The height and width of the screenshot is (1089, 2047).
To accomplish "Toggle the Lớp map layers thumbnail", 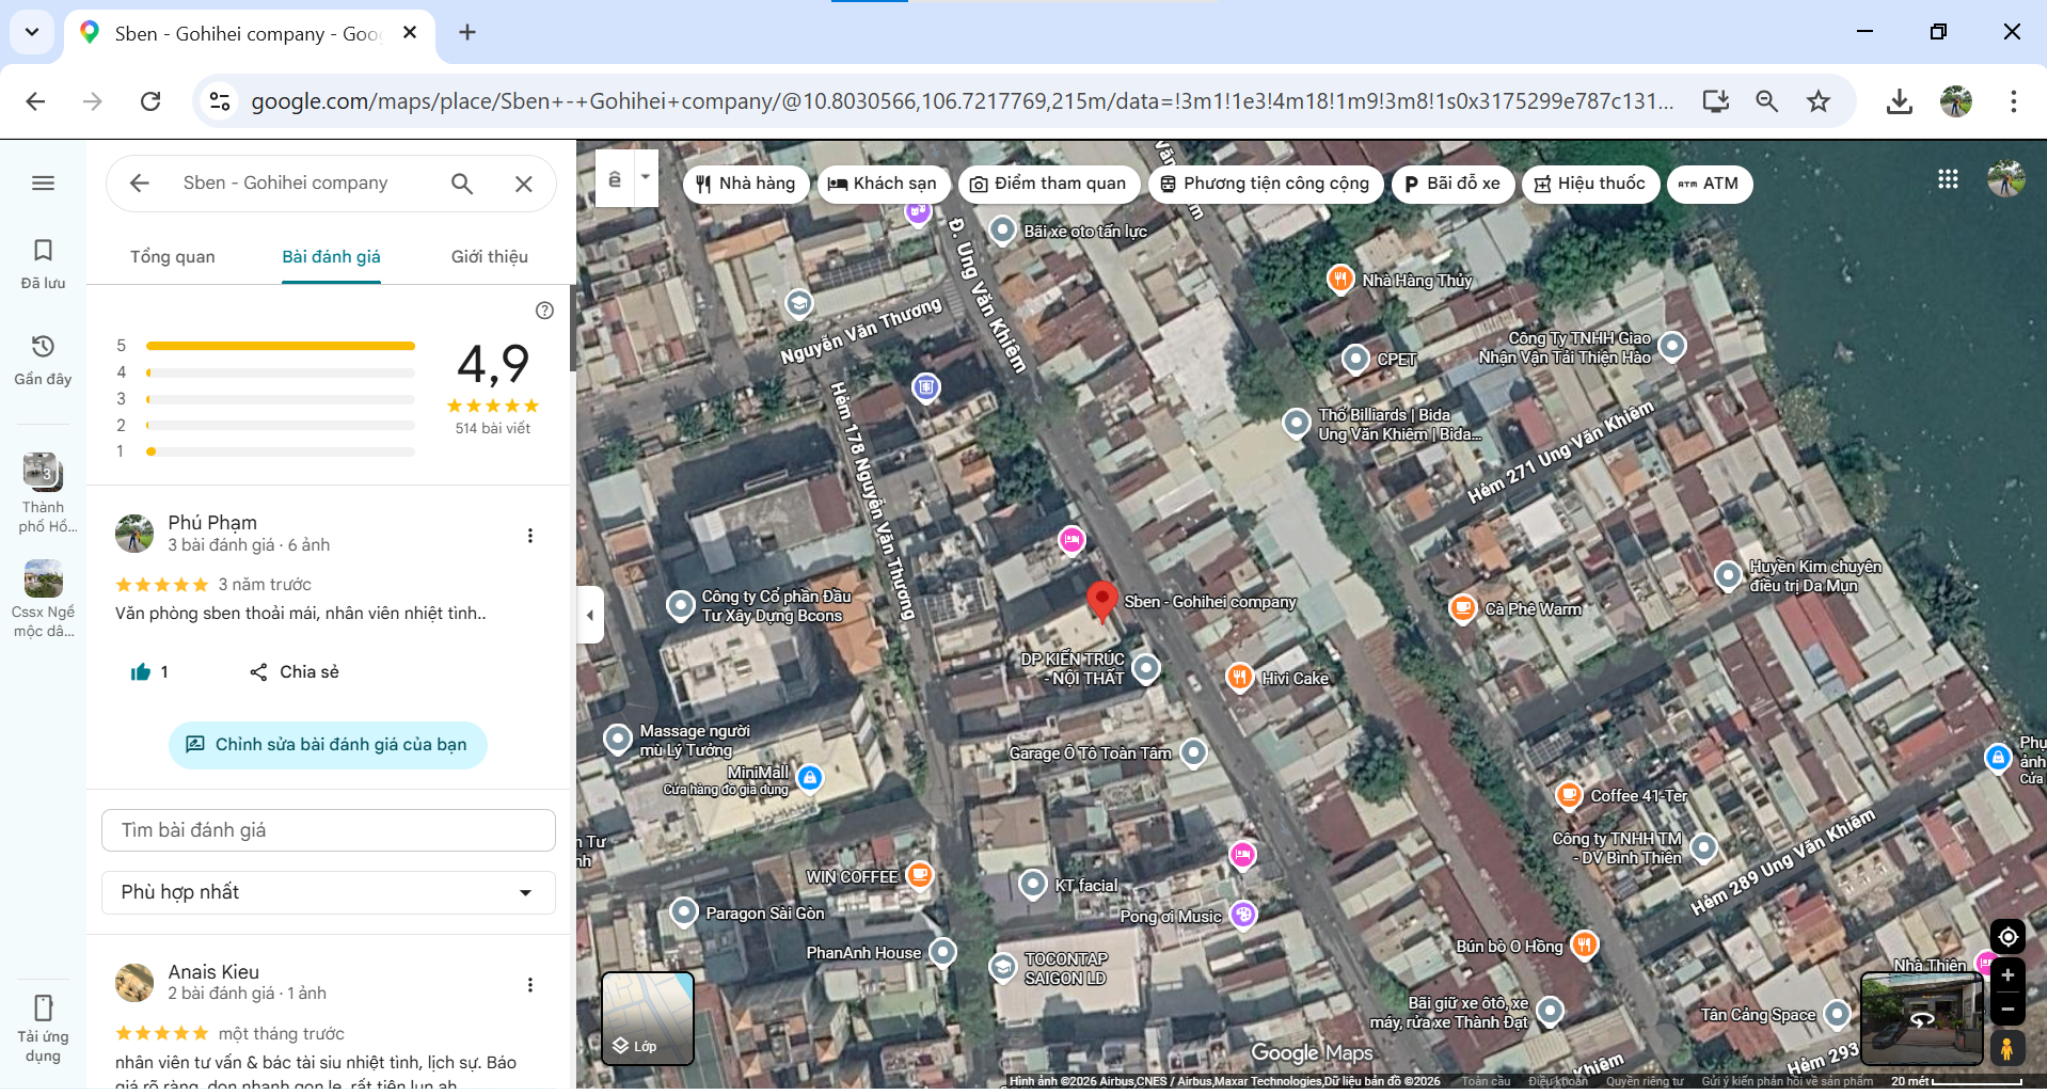I will pyautogui.click(x=647, y=1017).
